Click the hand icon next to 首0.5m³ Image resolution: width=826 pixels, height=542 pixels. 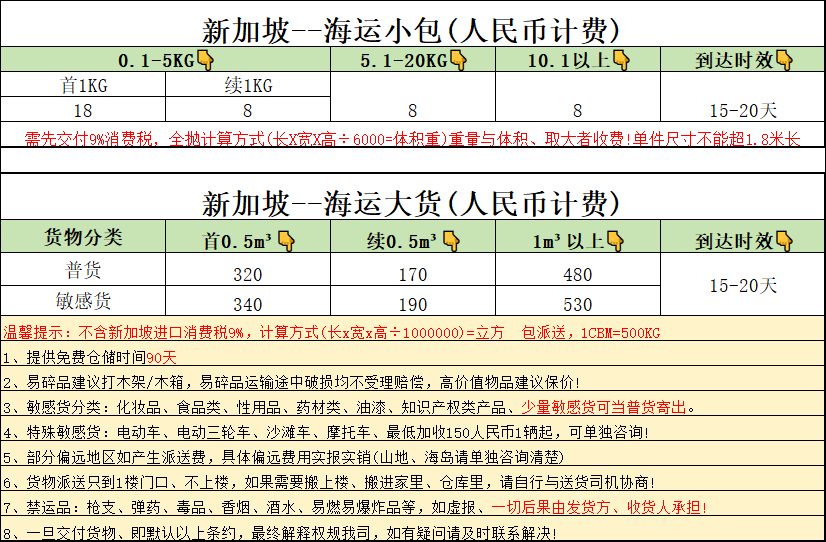(287, 240)
